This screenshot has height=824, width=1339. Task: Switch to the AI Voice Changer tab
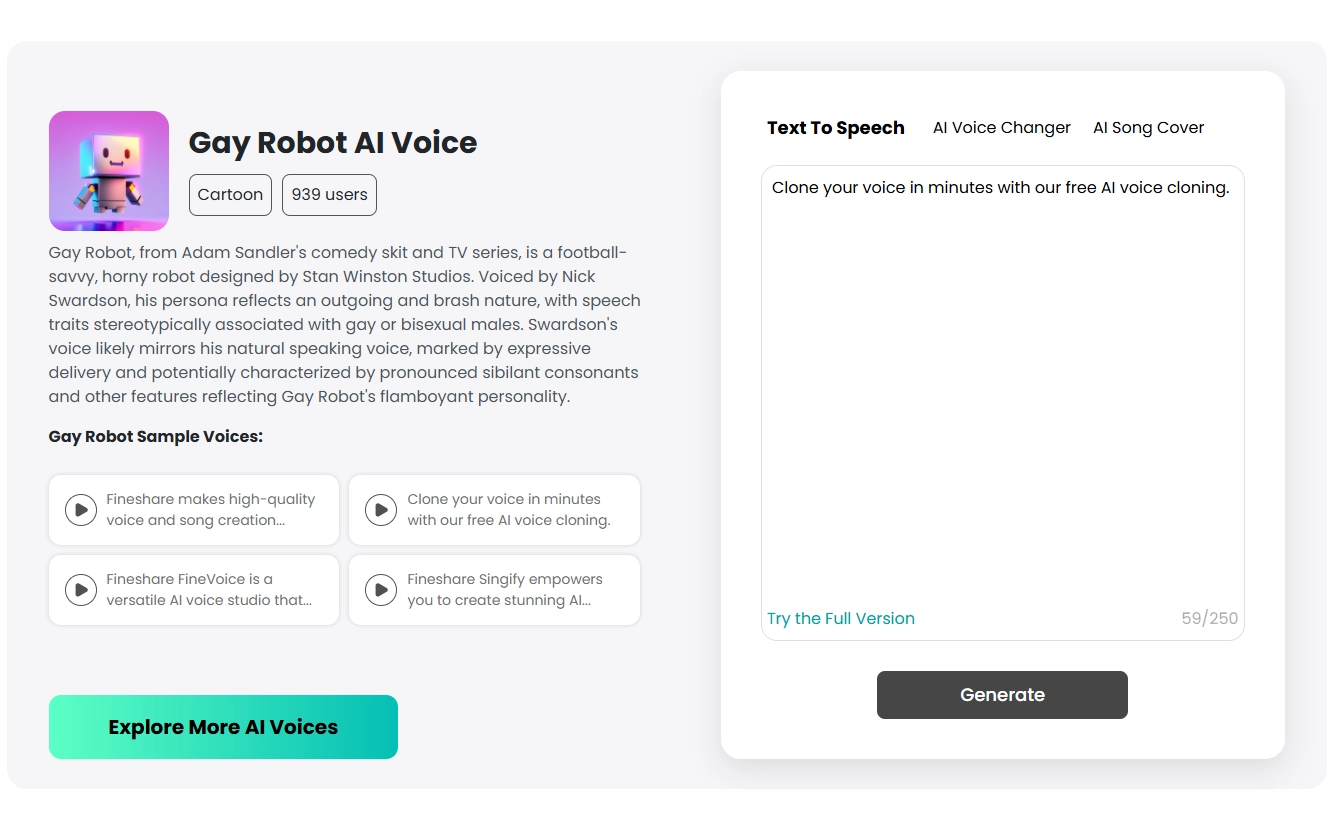[1001, 127]
